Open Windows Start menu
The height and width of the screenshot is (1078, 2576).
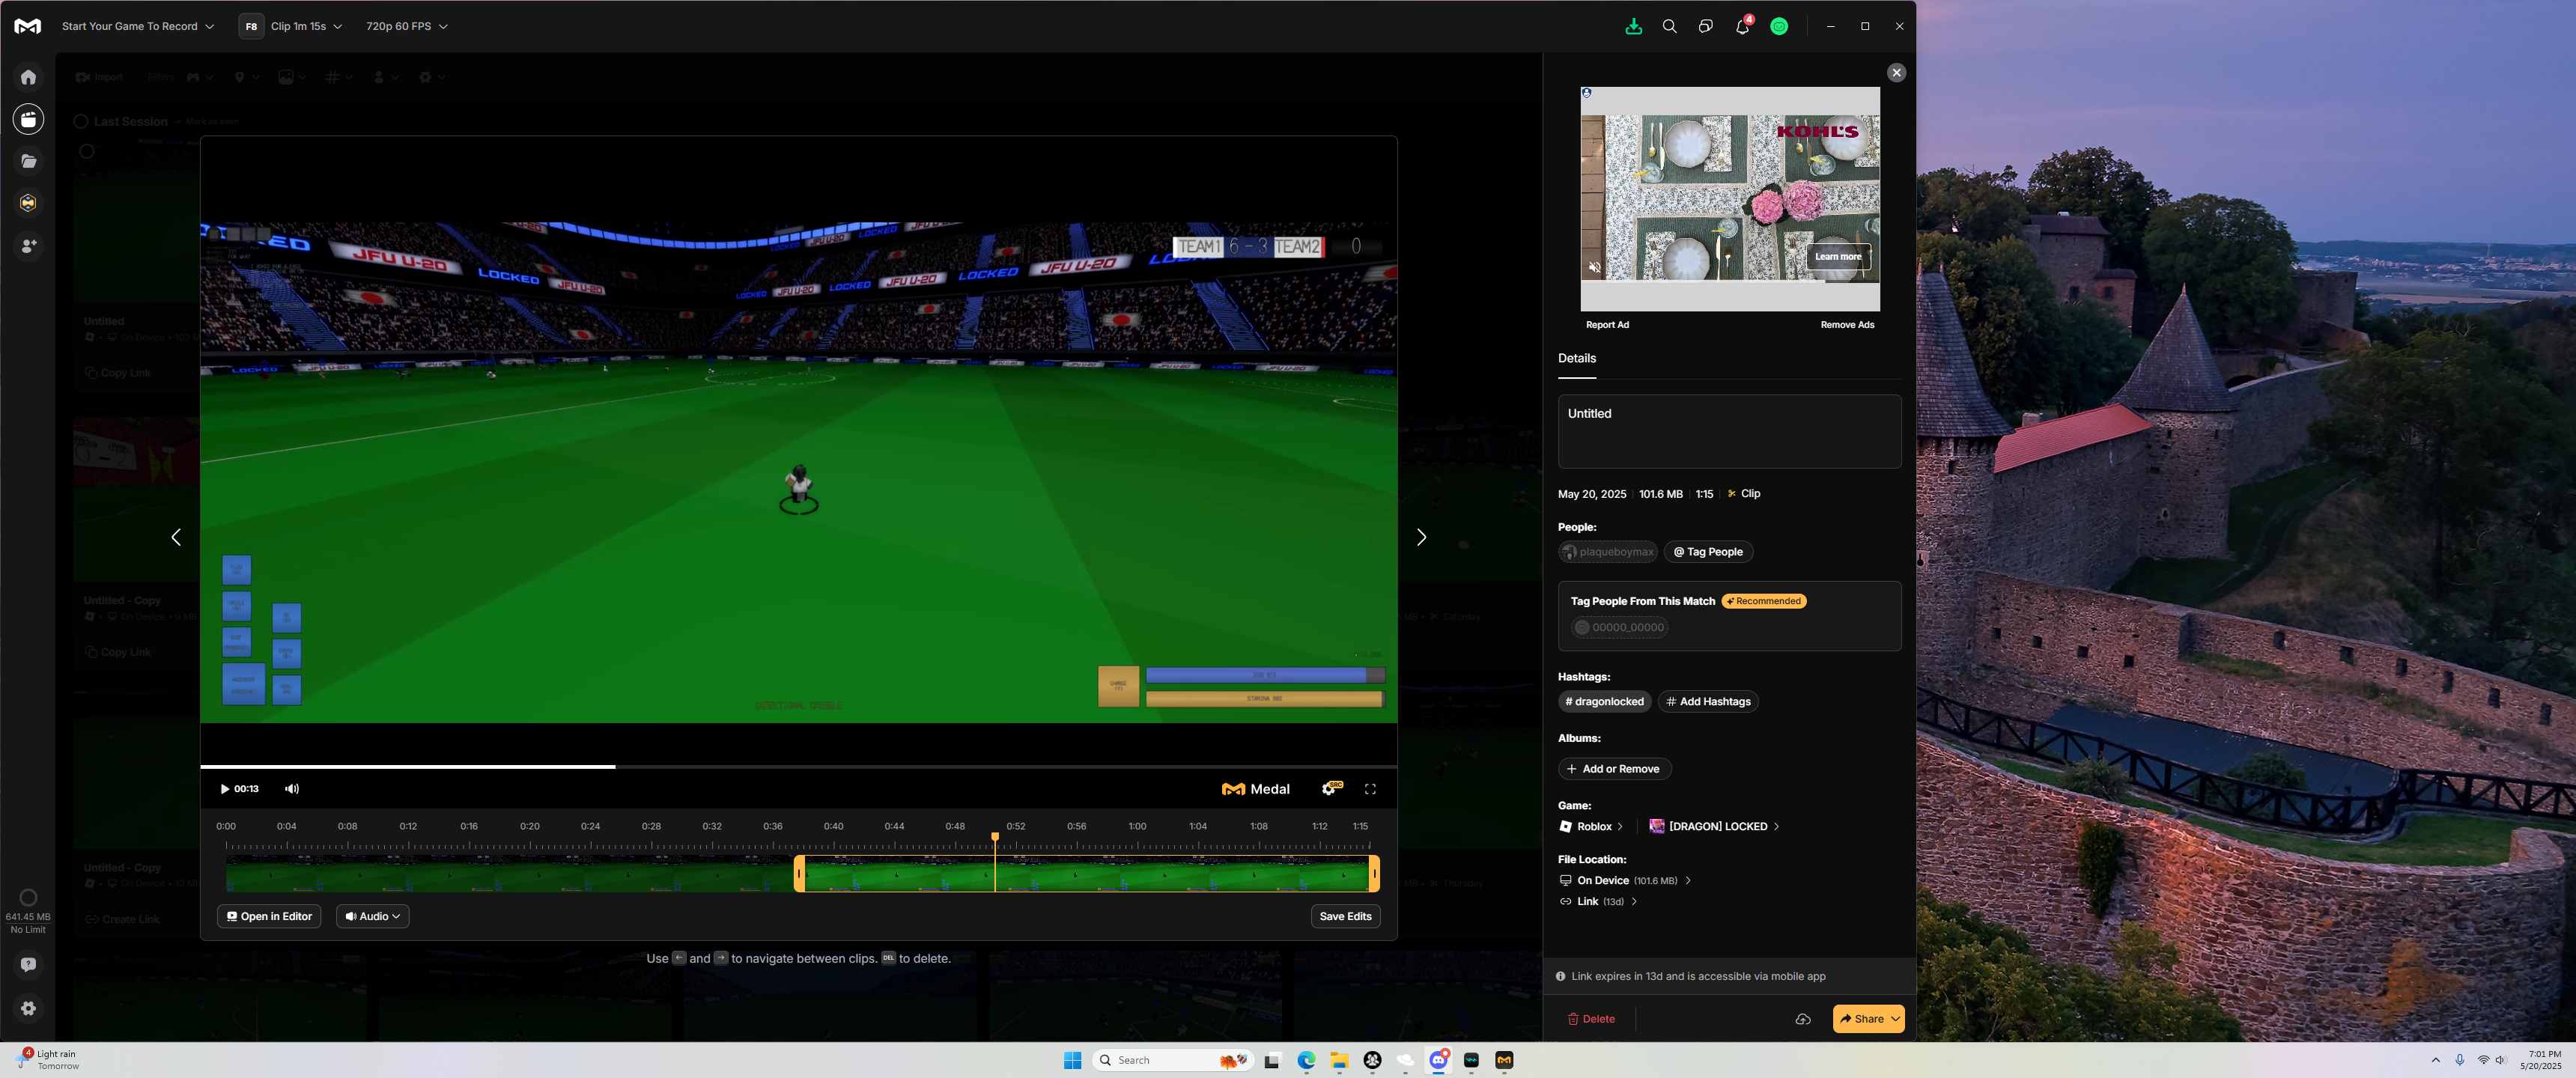[x=1072, y=1060]
